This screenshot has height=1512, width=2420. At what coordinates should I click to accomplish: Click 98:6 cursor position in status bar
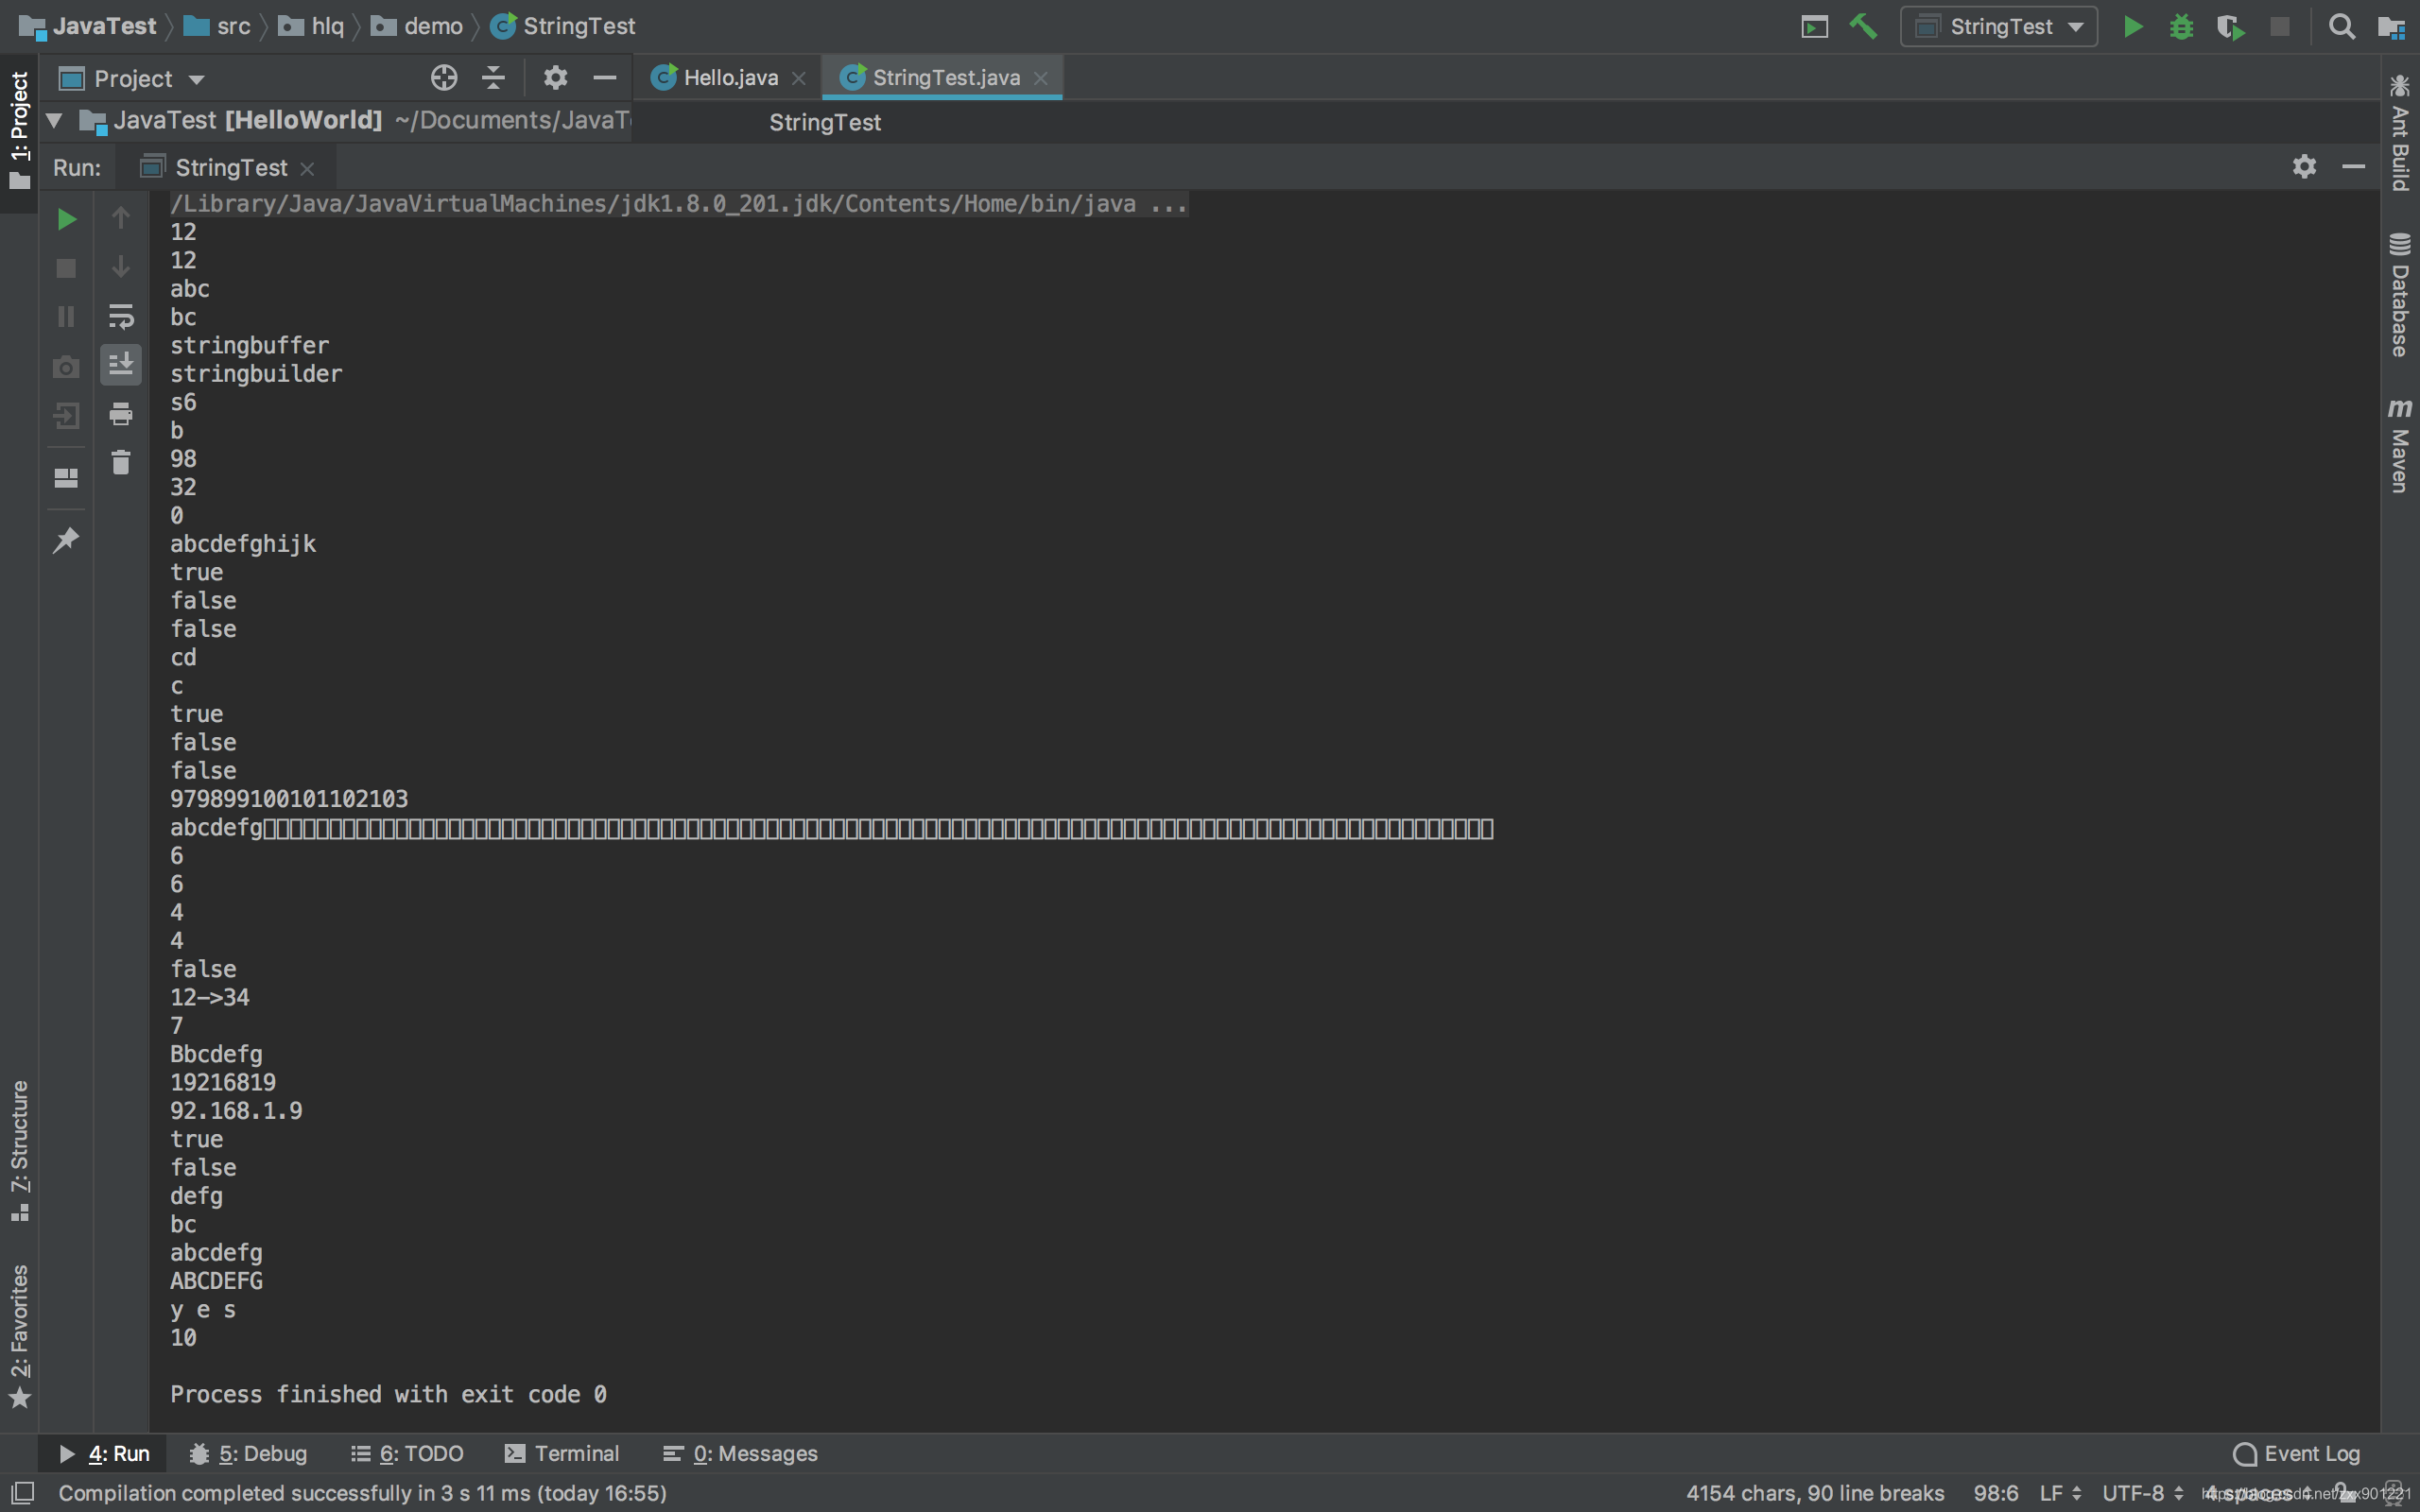click(x=1995, y=1493)
